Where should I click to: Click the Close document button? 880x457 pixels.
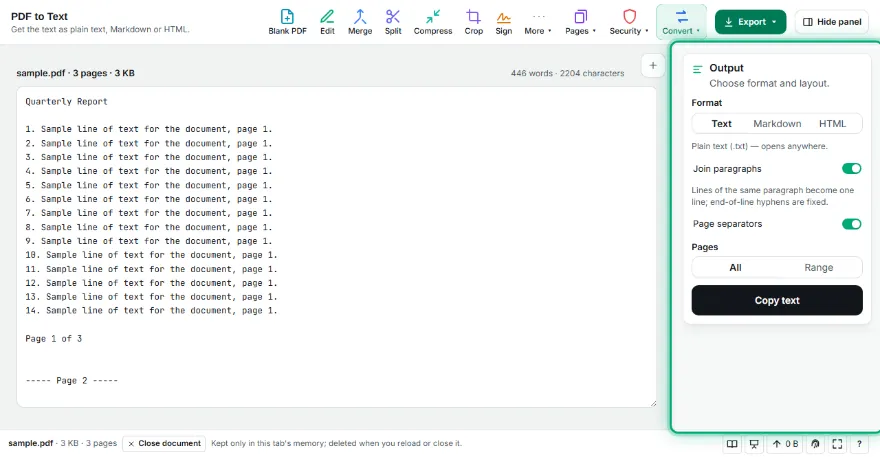coord(164,444)
